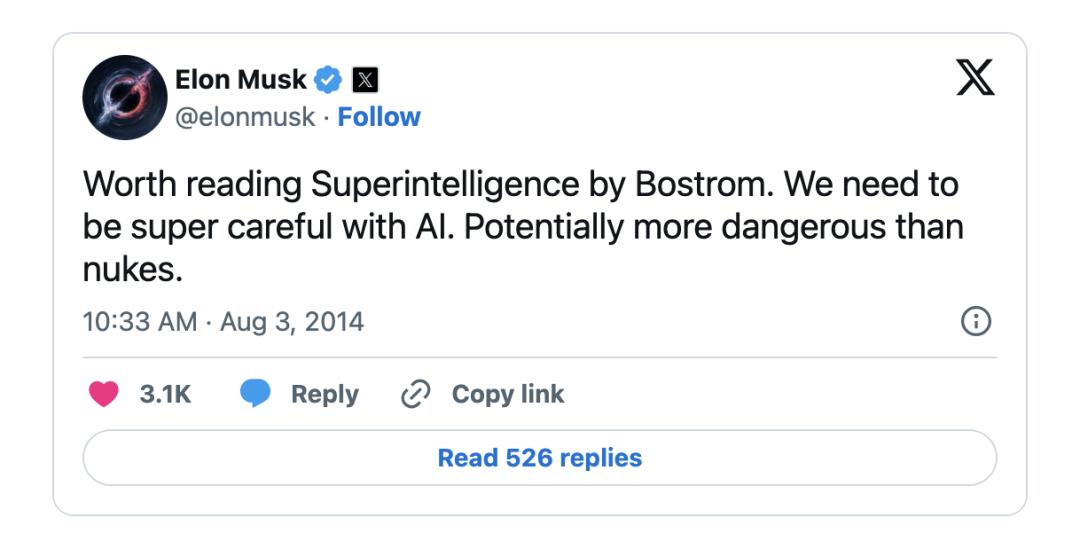This screenshot has height=541, width=1080.
Task: Click the chain link copy icon
Action: (x=414, y=395)
